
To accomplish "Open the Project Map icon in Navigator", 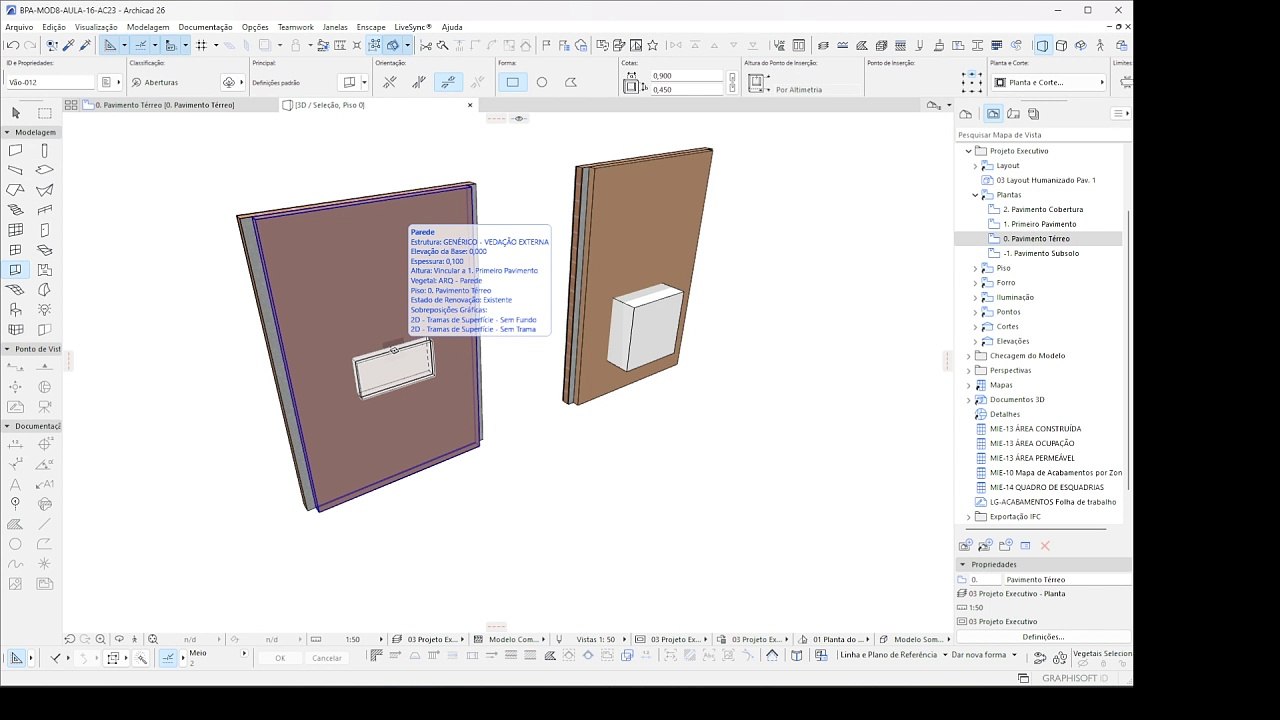I will (965, 114).
